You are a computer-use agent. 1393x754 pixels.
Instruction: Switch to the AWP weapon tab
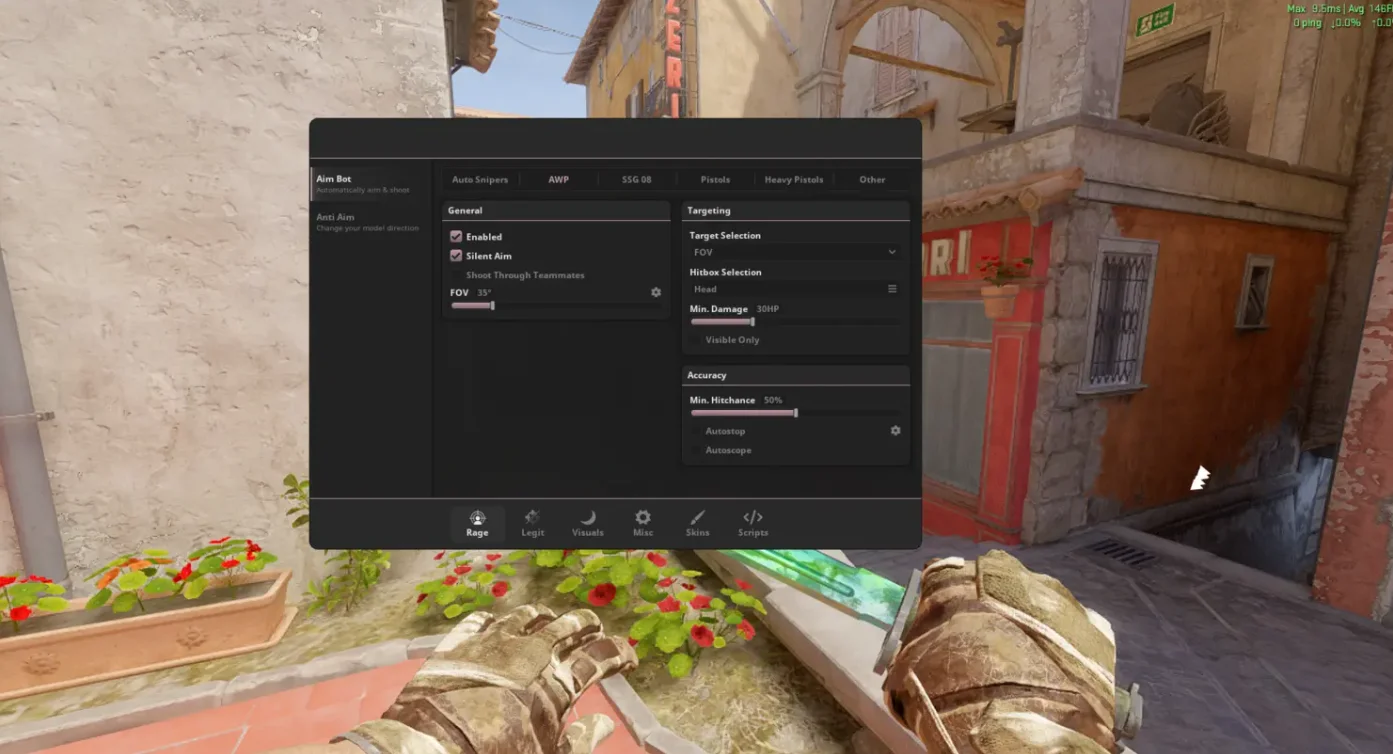pos(558,180)
